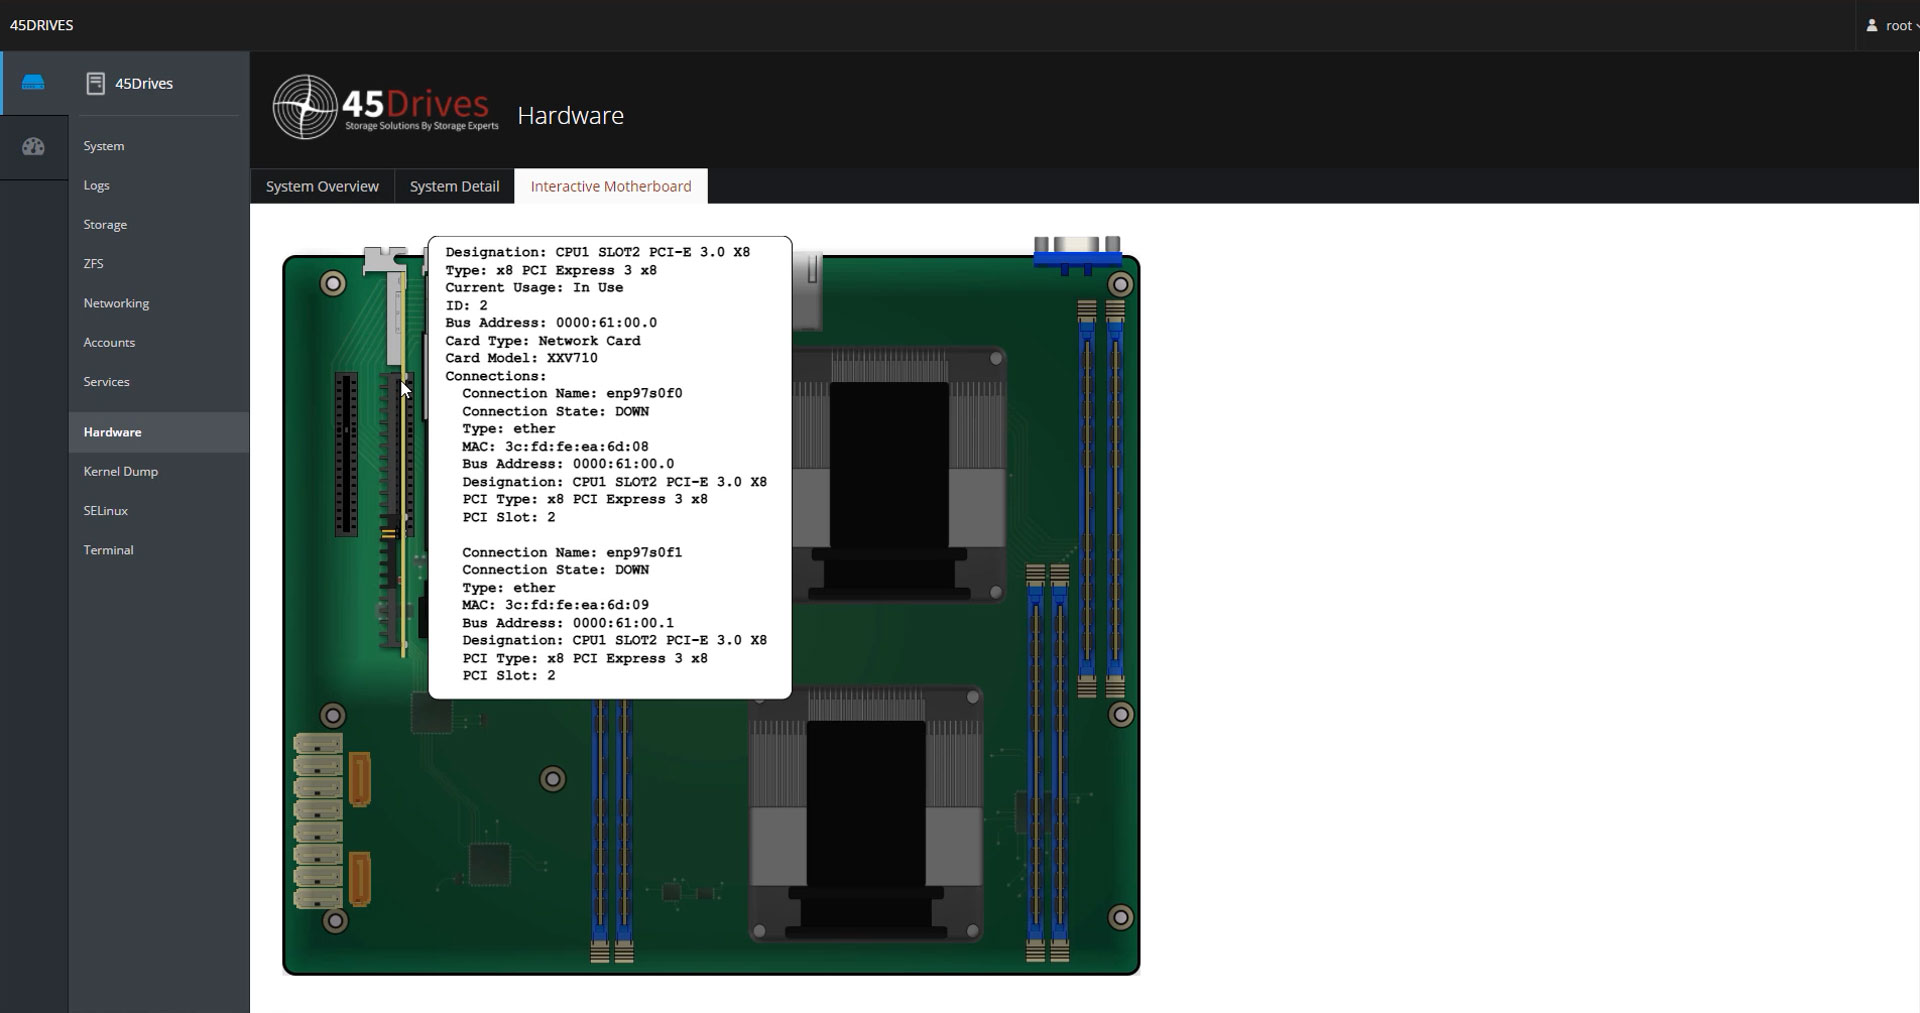1920x1013 pixels.
Task: Open the Networking section
Action: 116,303
